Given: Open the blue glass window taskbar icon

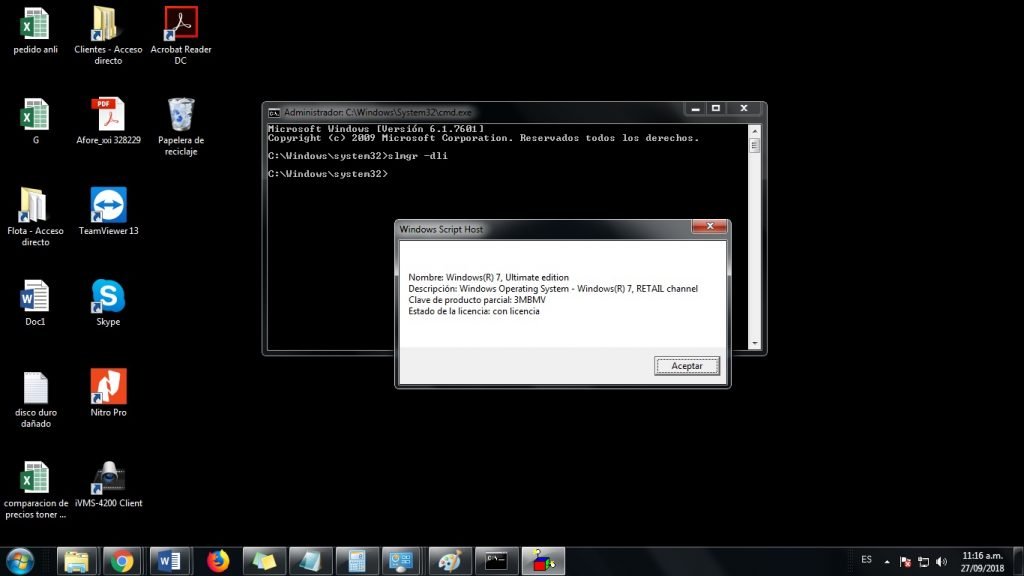Looking at the screenshot, I should pos(310,562).
